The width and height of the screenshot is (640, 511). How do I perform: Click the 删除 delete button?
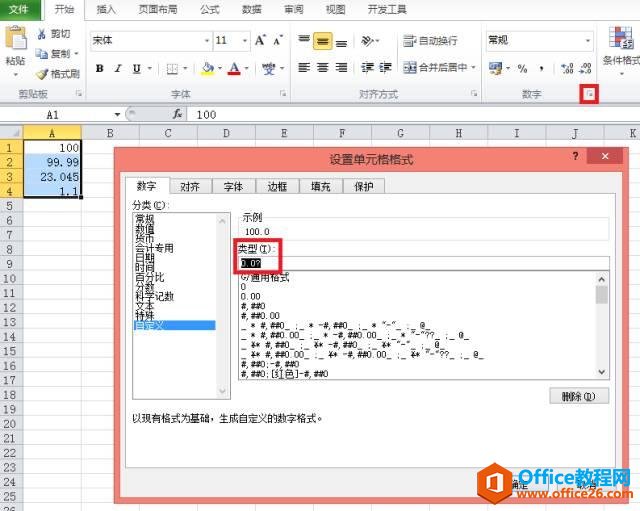pyautogui.click(x=579, y=396)
